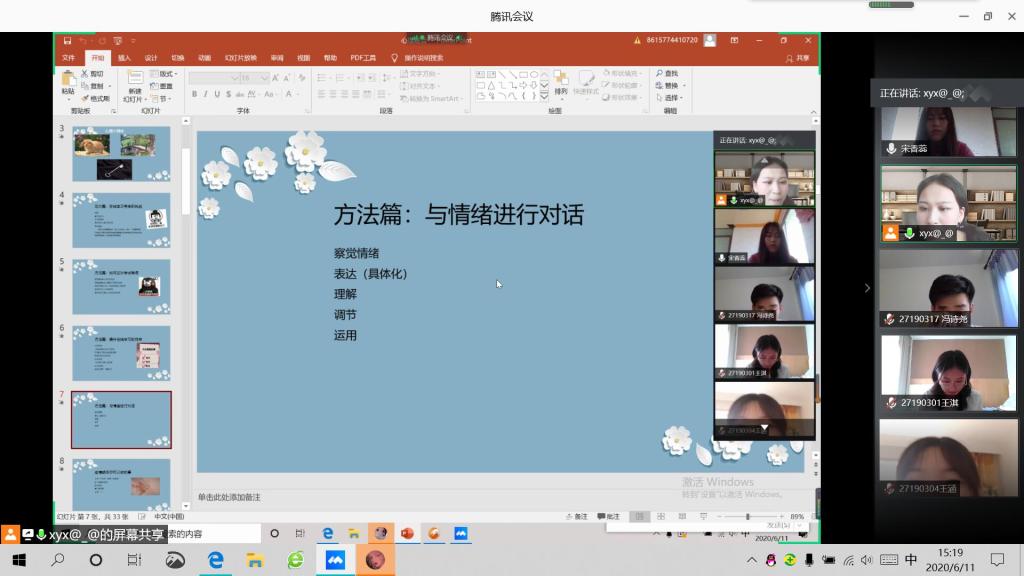This screenshot has width=1024, height=576.
Task: Select slide 8 thumbnail
Action: (x=121, y=484)
